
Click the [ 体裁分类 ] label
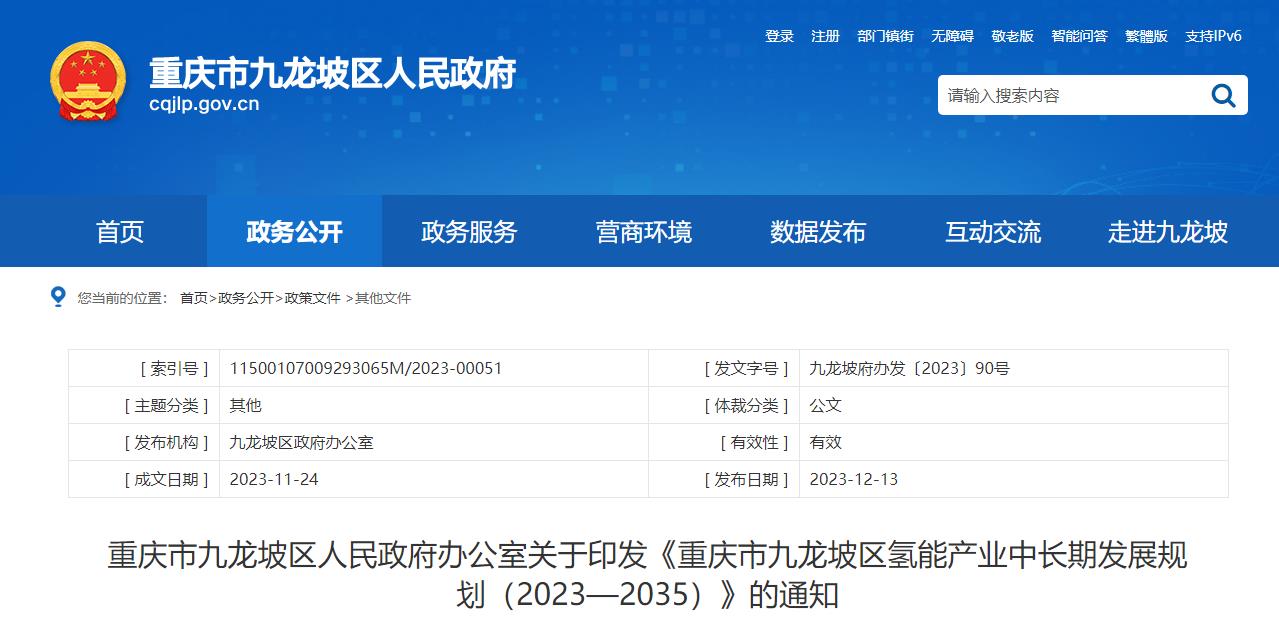coord(746,405)
